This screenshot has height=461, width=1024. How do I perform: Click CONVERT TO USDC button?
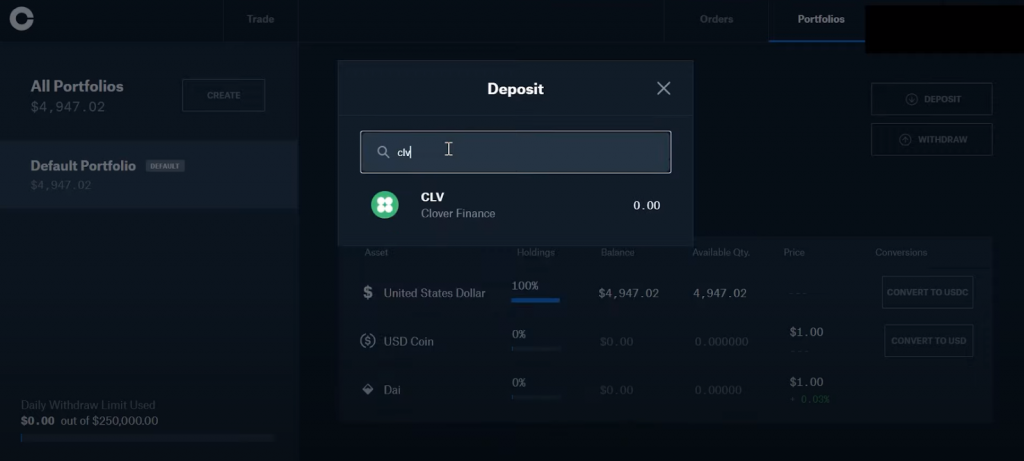tap(927, 292)
